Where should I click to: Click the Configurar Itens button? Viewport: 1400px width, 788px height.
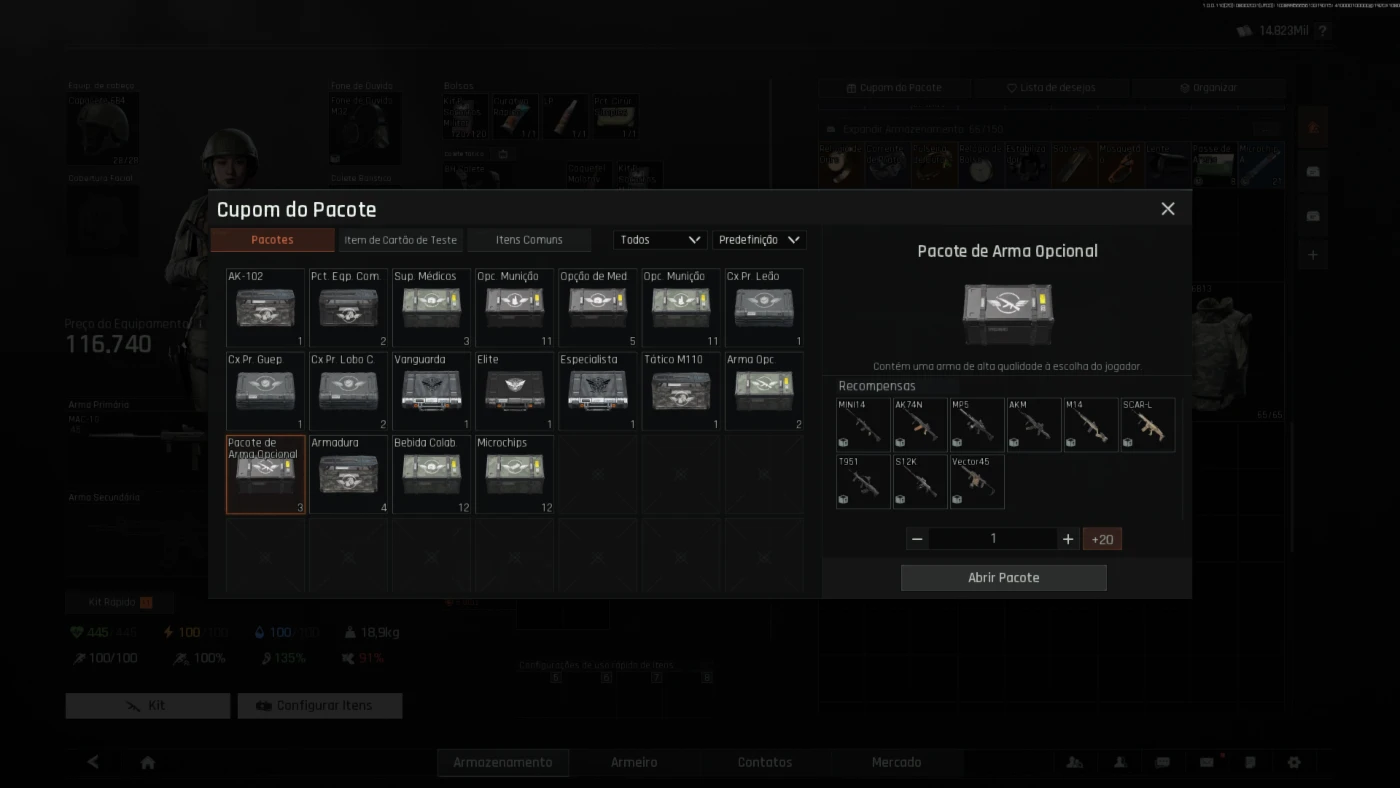pyautogui.click(x=320, y=705)
